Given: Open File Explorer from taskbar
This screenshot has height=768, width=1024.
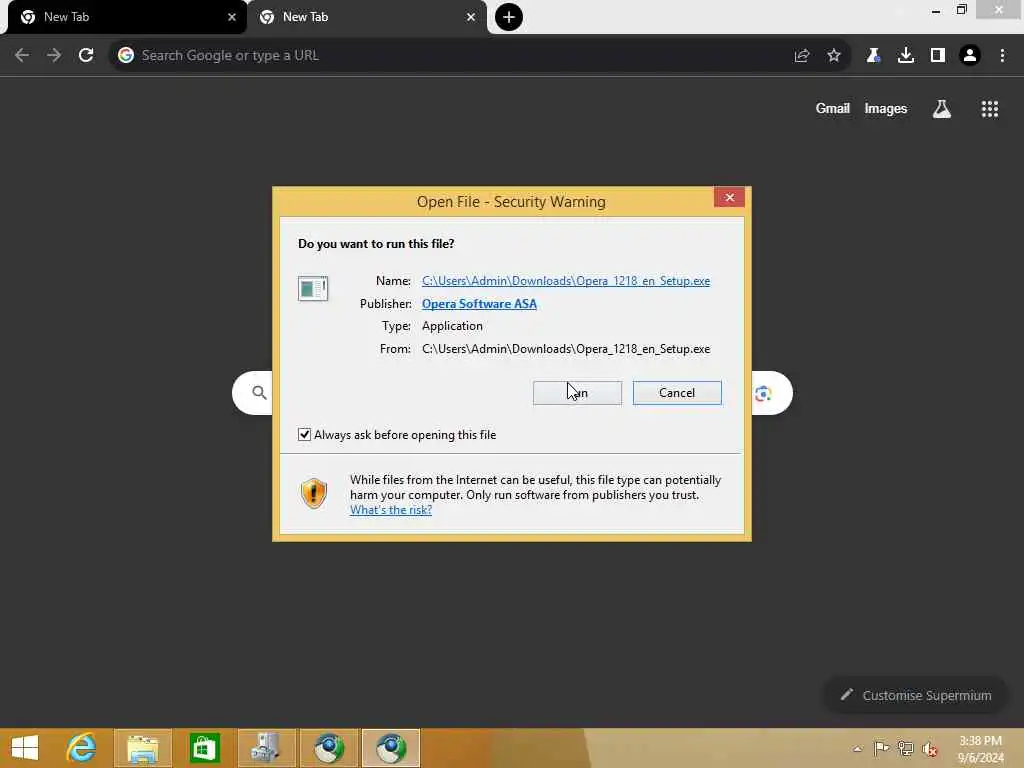Looking at the screenshot, I should [x=142, y=748].
